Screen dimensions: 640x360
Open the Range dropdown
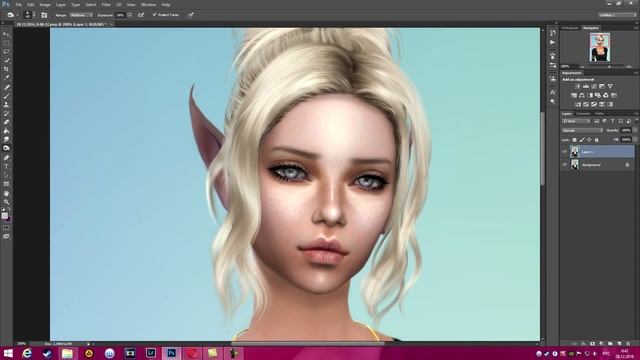click(81, 15)
